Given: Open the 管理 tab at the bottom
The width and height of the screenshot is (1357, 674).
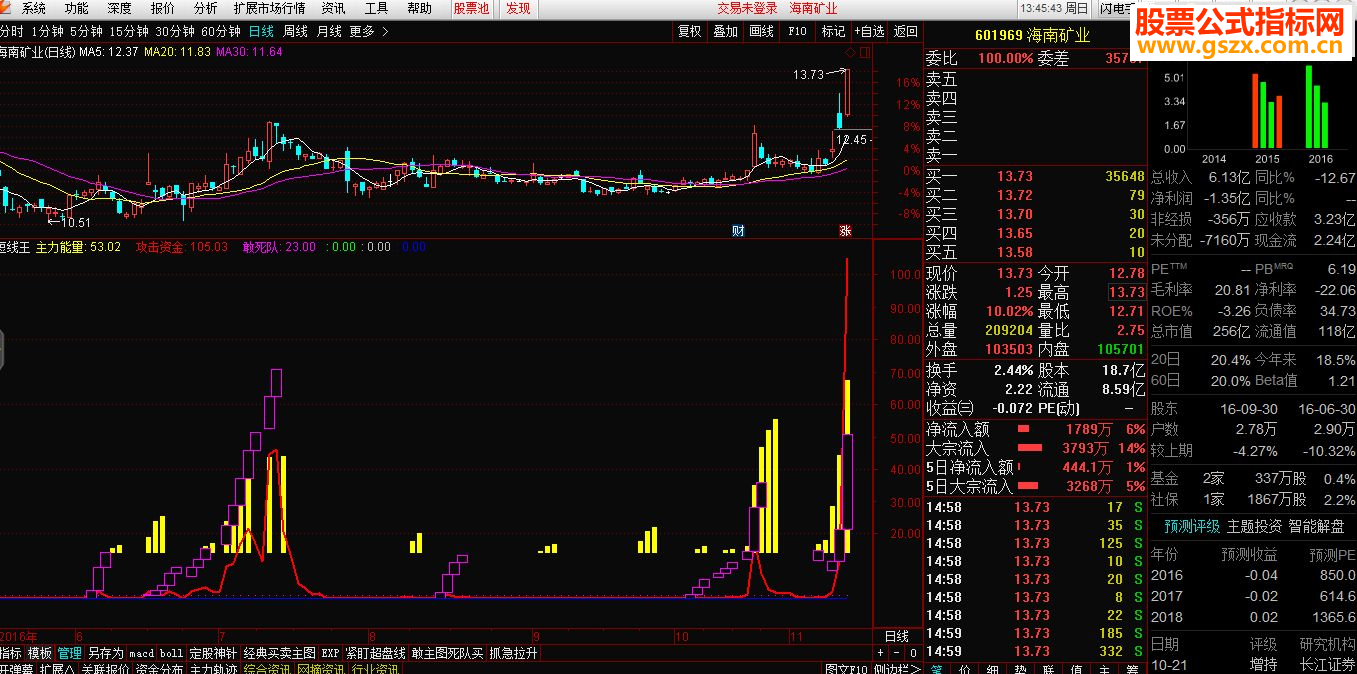Looking at the screenshot, I should coord(70,653).
